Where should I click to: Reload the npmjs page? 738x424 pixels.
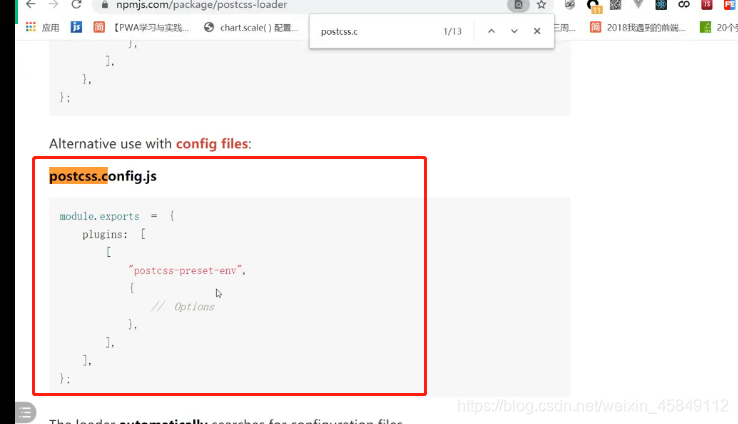pos(76,5)
